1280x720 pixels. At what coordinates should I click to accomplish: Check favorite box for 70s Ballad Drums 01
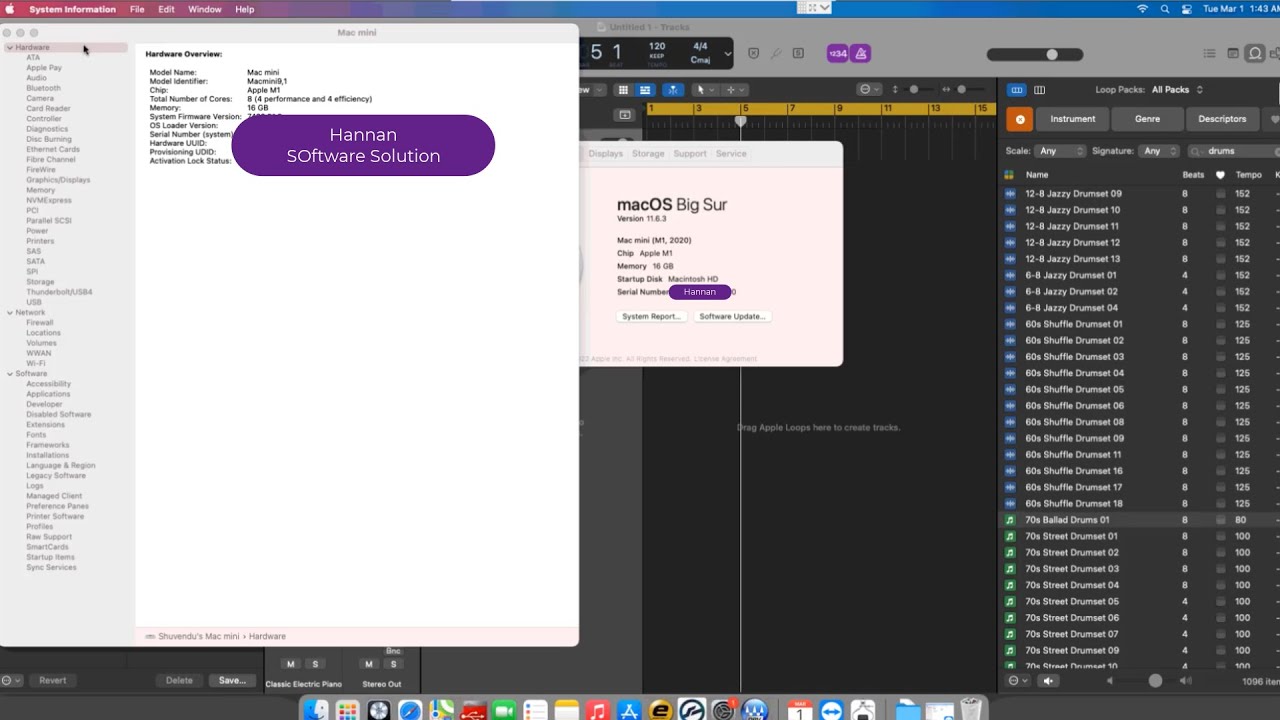[x=1220, y=520]
